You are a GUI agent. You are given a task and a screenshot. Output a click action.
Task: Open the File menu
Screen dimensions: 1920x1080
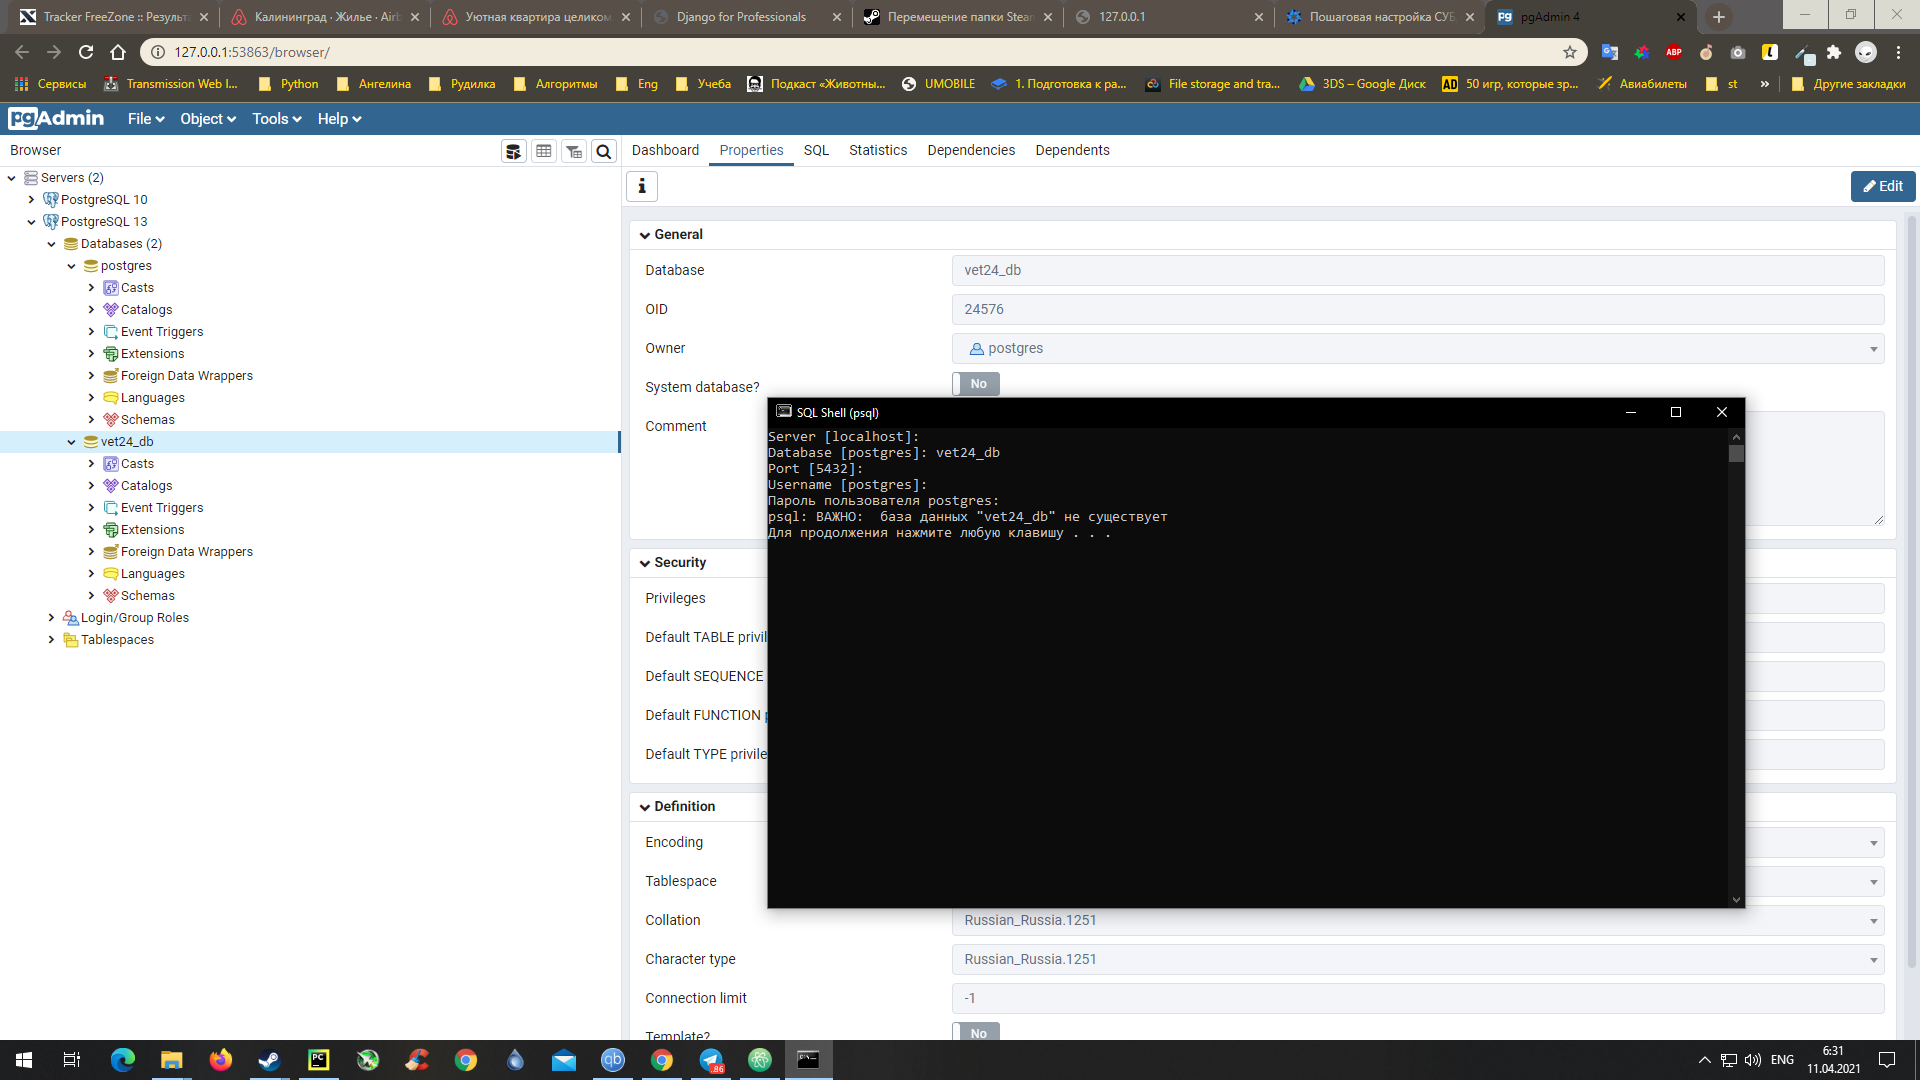146,119
